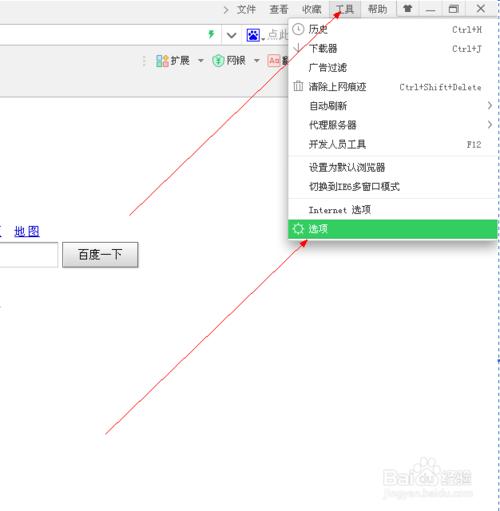Open the 网银 dropdown arrow
This screenshot has width=500, height=511.
257,61
